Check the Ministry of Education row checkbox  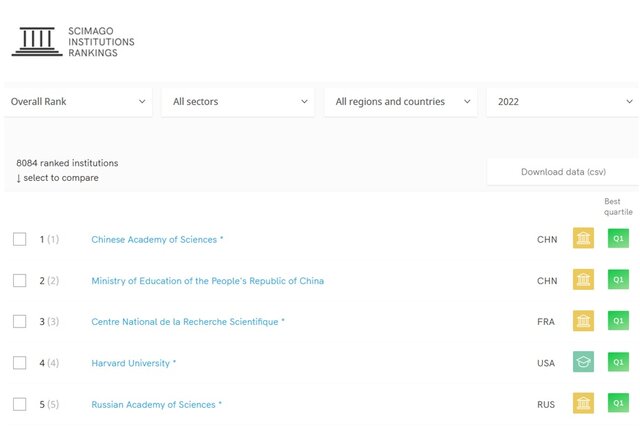20,280
